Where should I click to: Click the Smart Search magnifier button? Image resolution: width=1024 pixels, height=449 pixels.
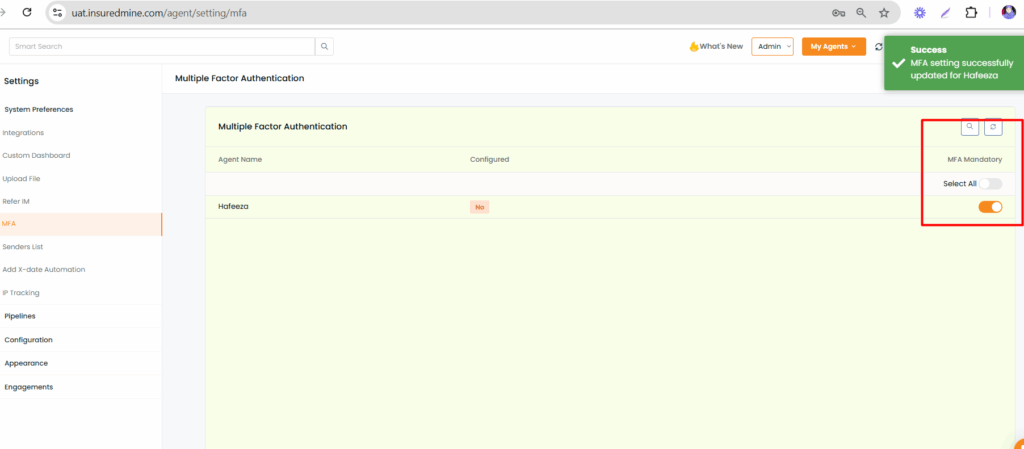point(324,46)
